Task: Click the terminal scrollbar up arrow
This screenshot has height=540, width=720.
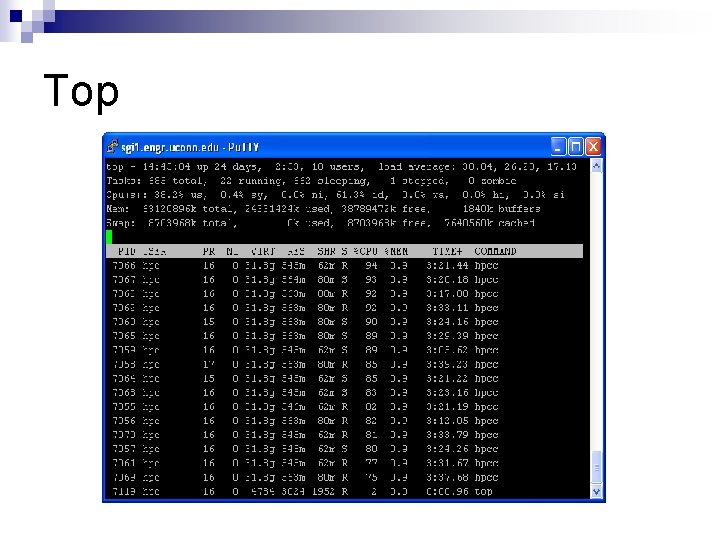Action: coord(596,166)
